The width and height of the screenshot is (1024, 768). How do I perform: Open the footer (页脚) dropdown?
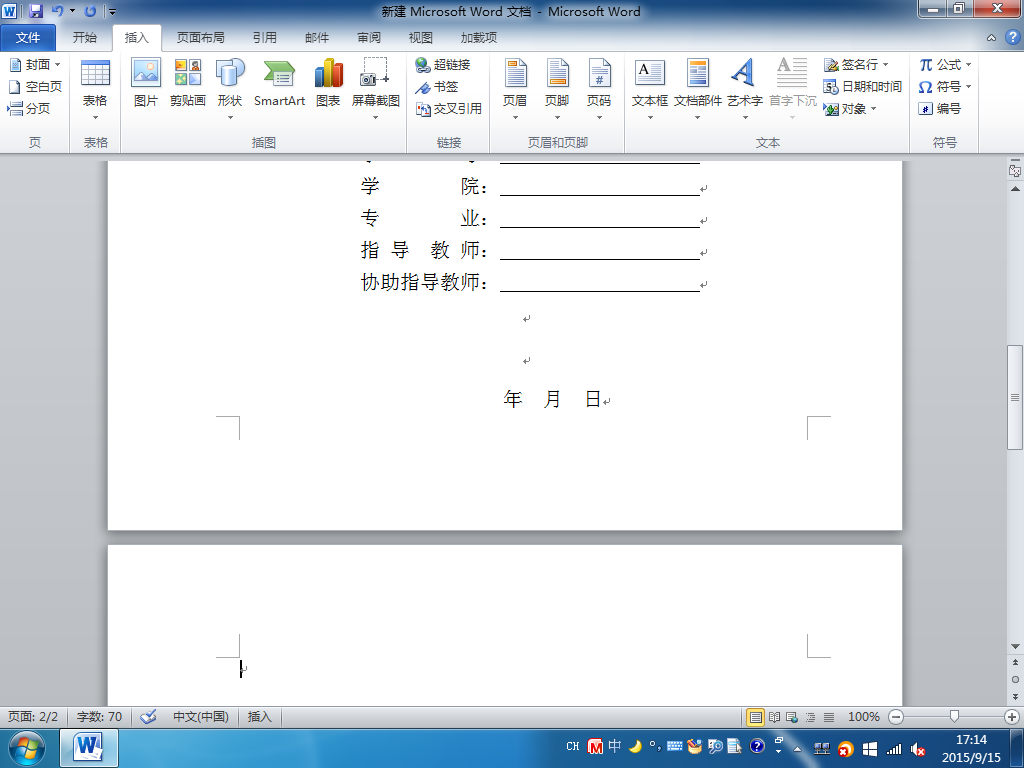click(x=557, y=89)
